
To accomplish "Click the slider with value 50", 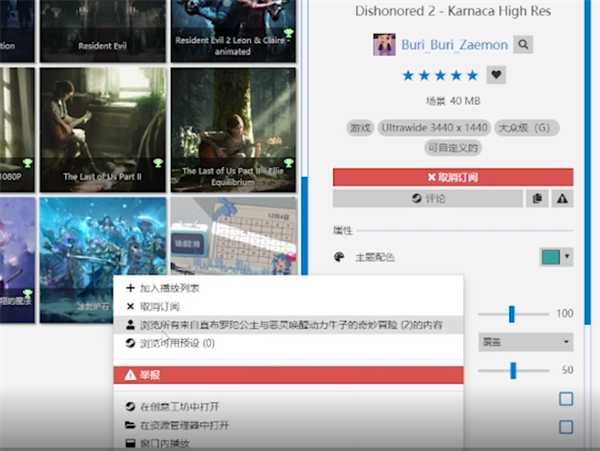I will (x=513, y=370).
